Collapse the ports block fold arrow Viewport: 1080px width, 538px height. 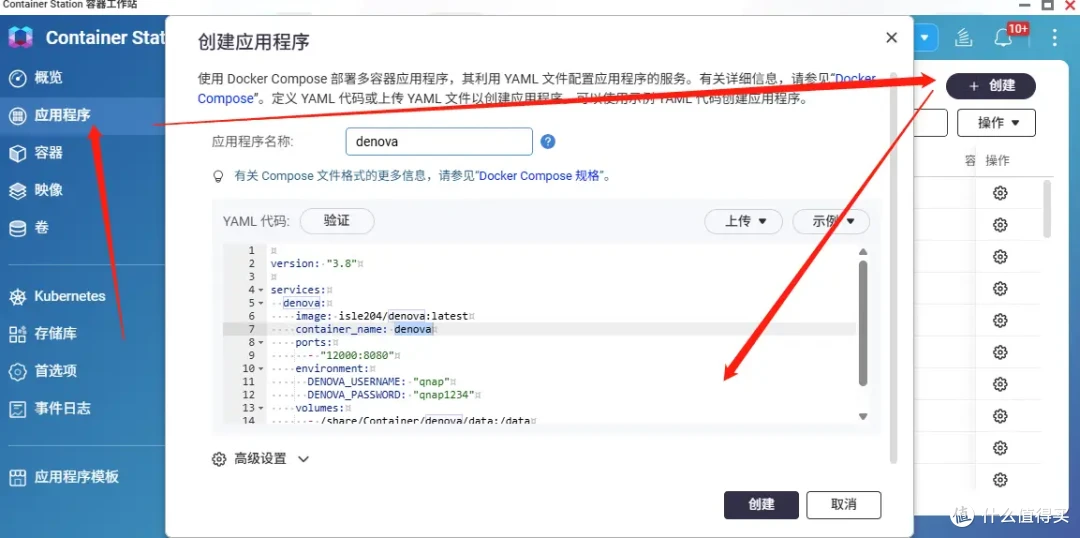click(x=261, y=342)
